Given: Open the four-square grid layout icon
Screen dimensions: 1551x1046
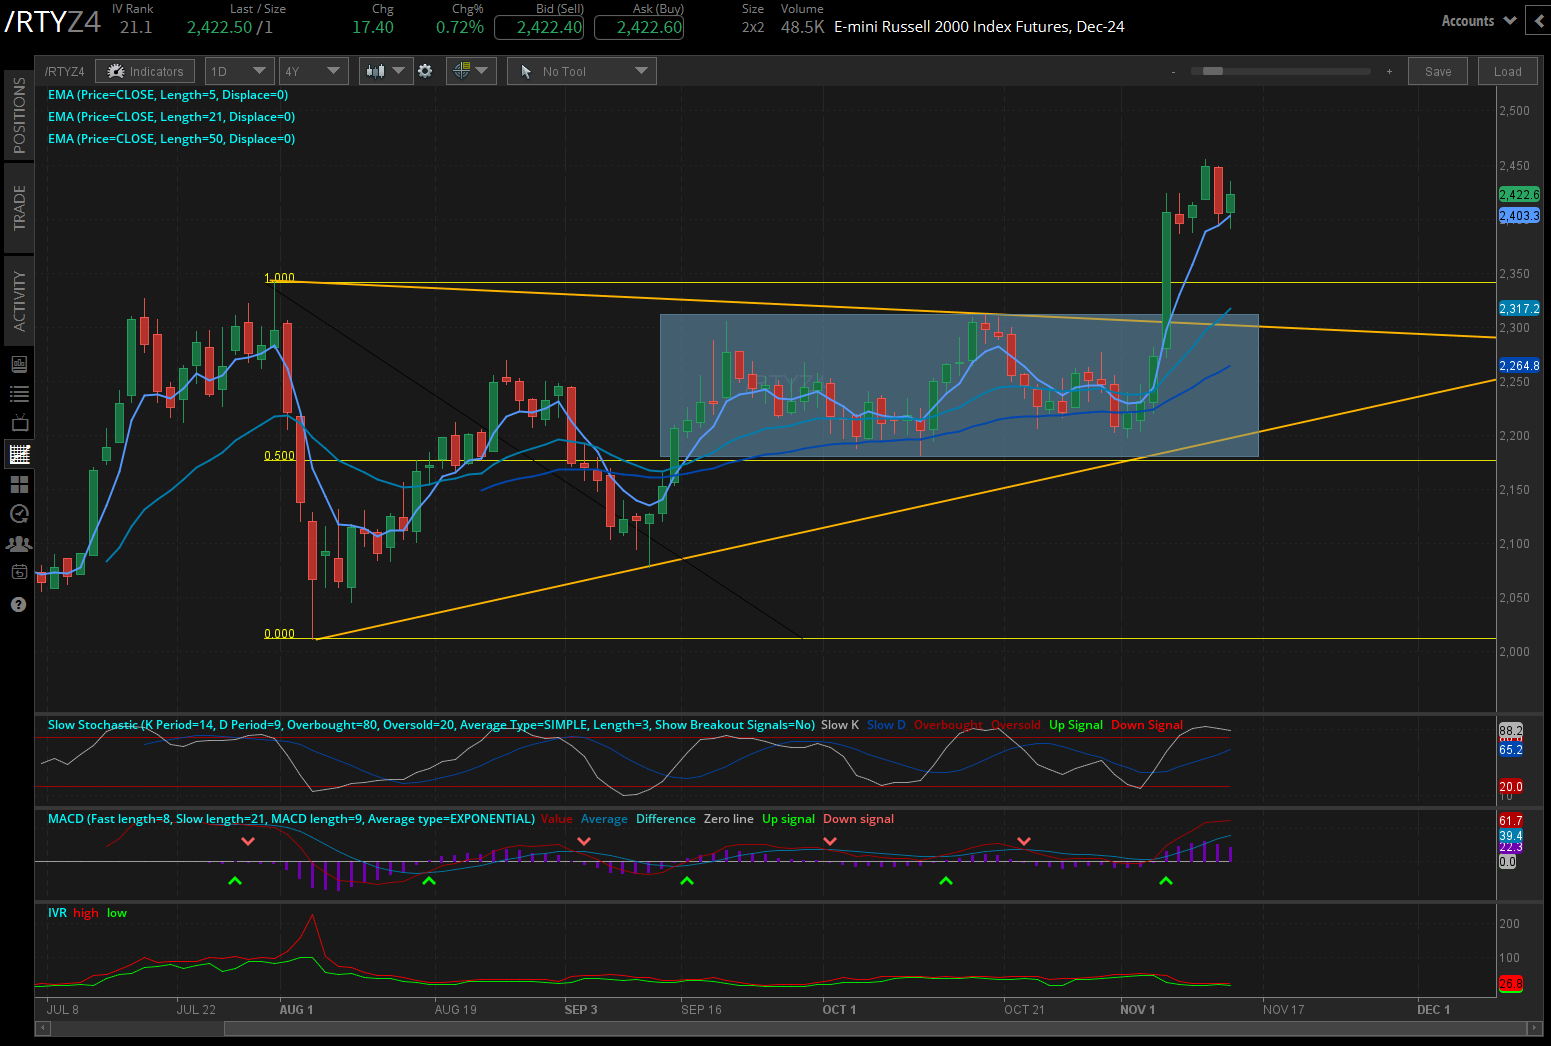Looking at the screenshot, I should coord(19,484).
